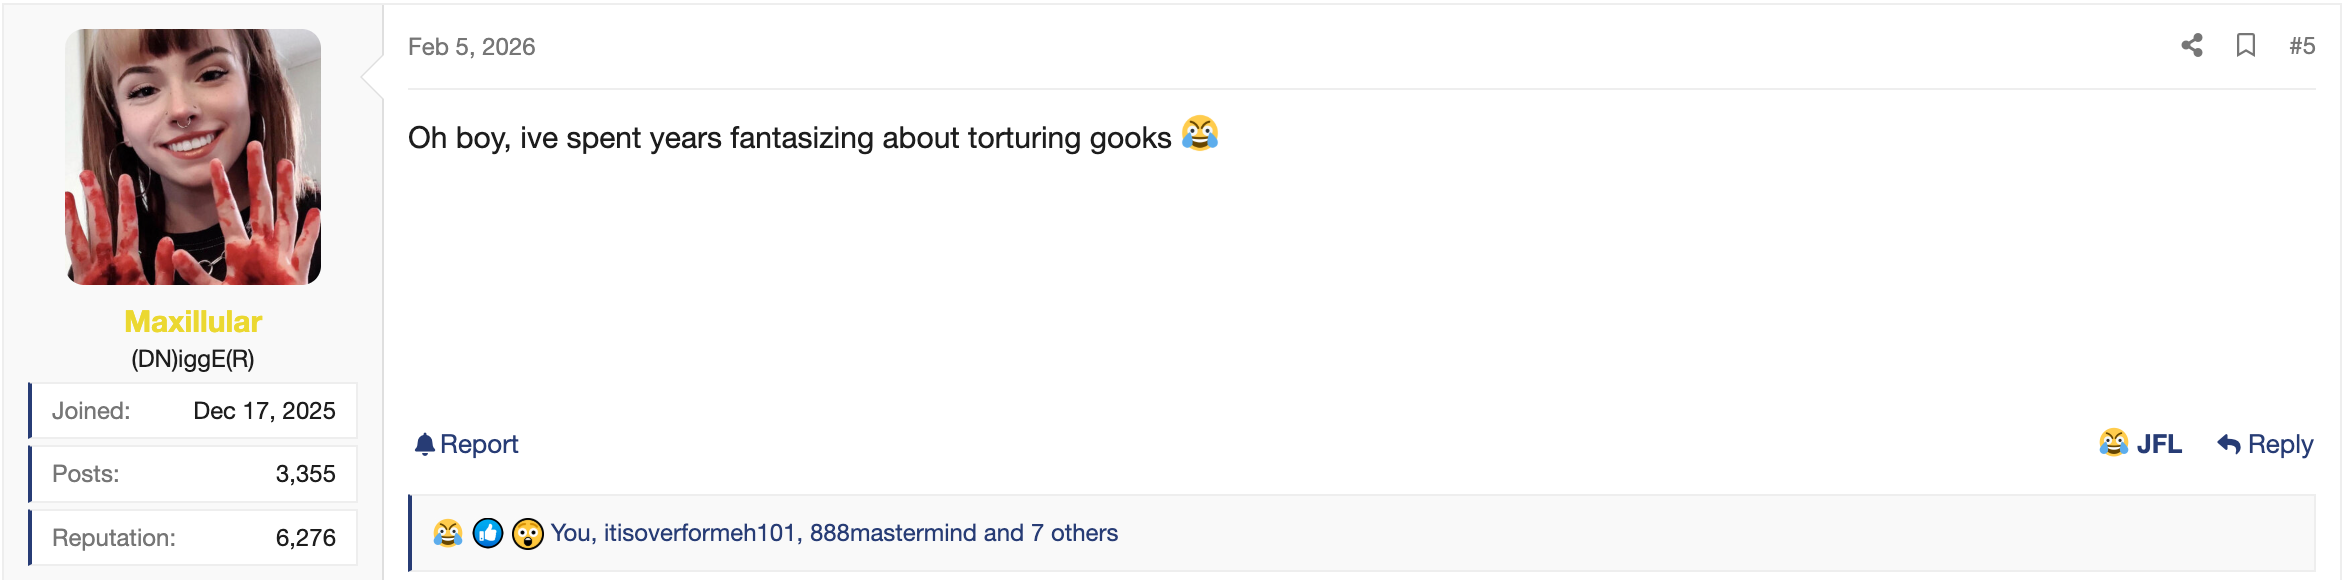Click the Reply text button
The width and height of the screenshot is (2350, 580).
[2280, 444]
